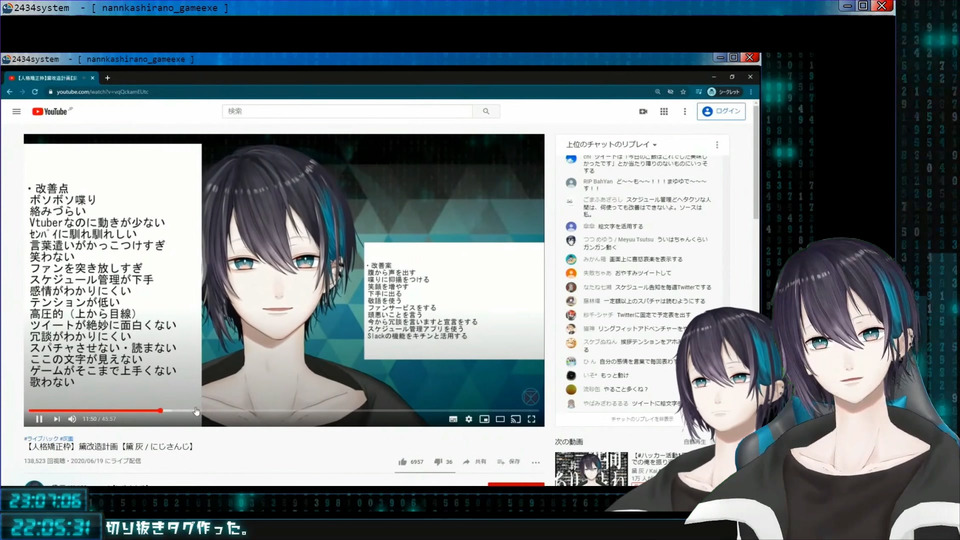Reload the page with refresh icon
The height and width of the screenshot is (540, 960).
(35, 92)
